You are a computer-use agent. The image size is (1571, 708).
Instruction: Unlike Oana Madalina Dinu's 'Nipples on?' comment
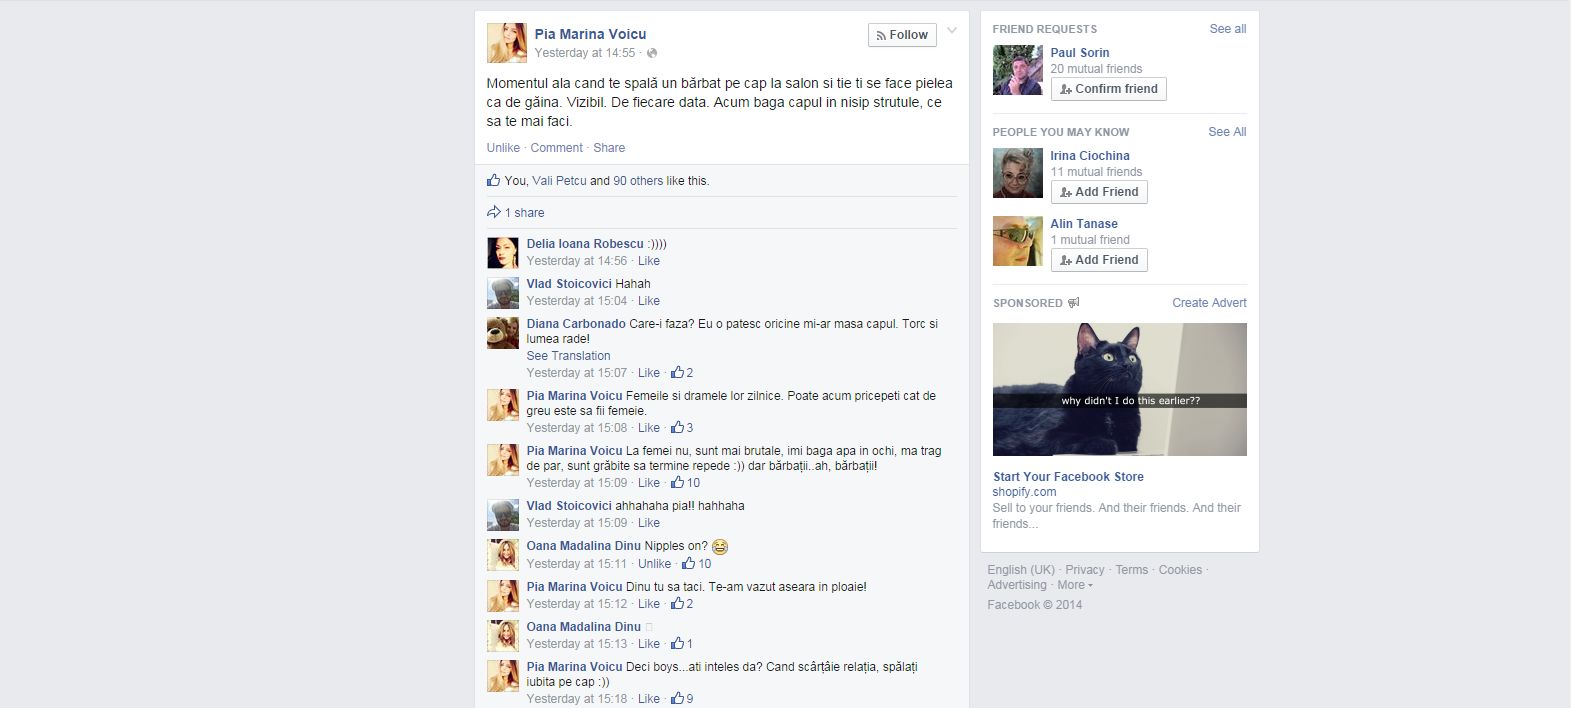[x=655, y=564]
